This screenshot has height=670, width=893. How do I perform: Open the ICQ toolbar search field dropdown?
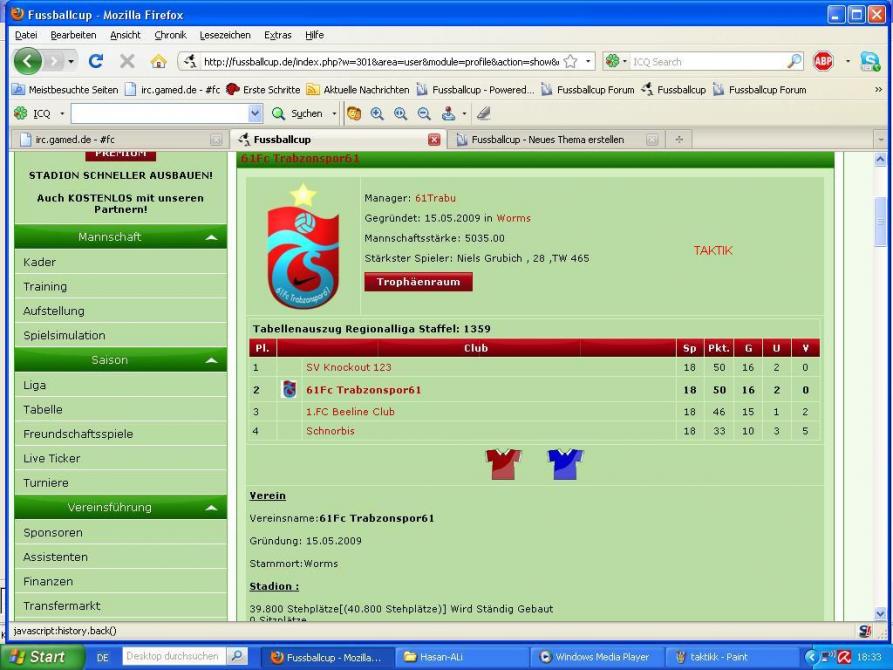click(254, 114)
